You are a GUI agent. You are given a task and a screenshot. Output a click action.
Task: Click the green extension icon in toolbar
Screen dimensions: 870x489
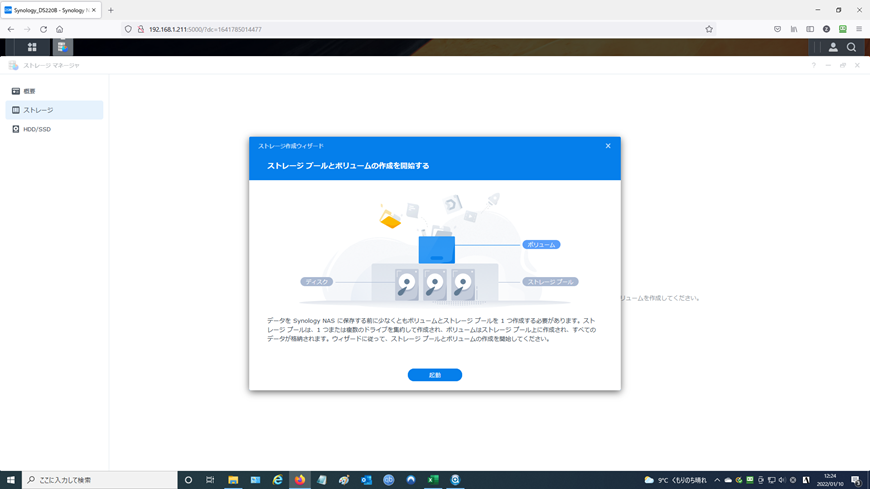[x=842, y=29]
